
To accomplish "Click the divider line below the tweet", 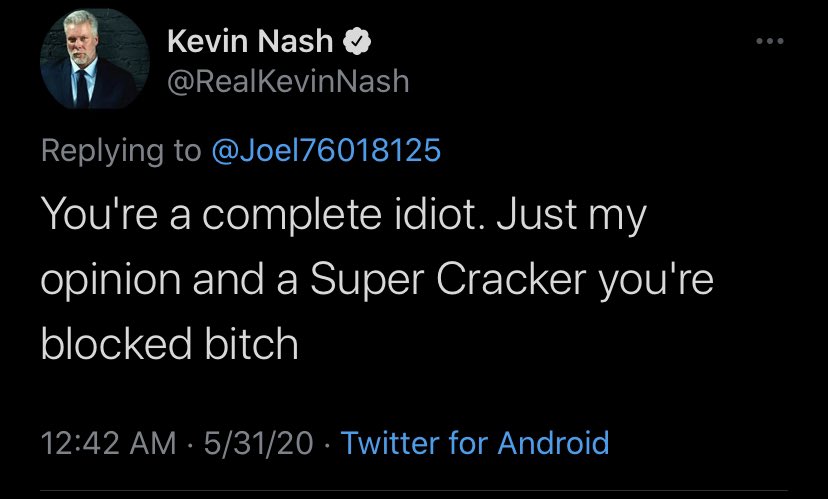I will point(414,491).
